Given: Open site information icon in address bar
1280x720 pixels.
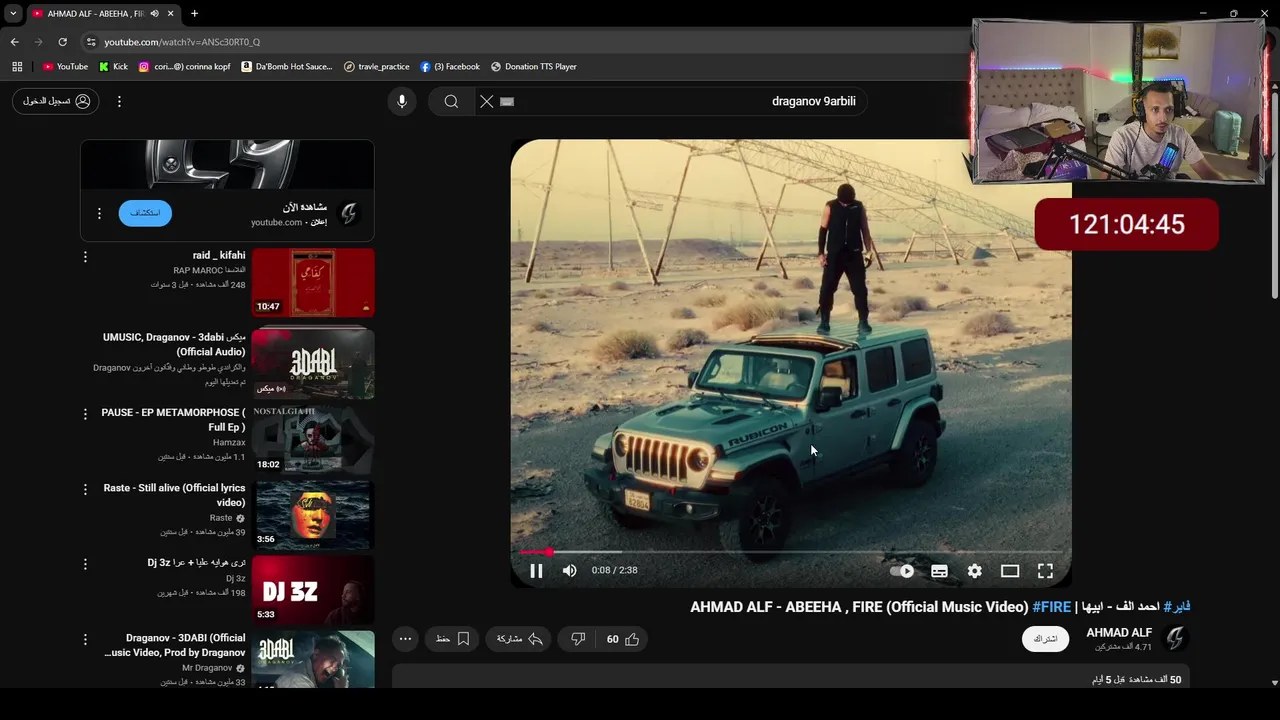Looking at the screenshot, I should coord(91,42).
